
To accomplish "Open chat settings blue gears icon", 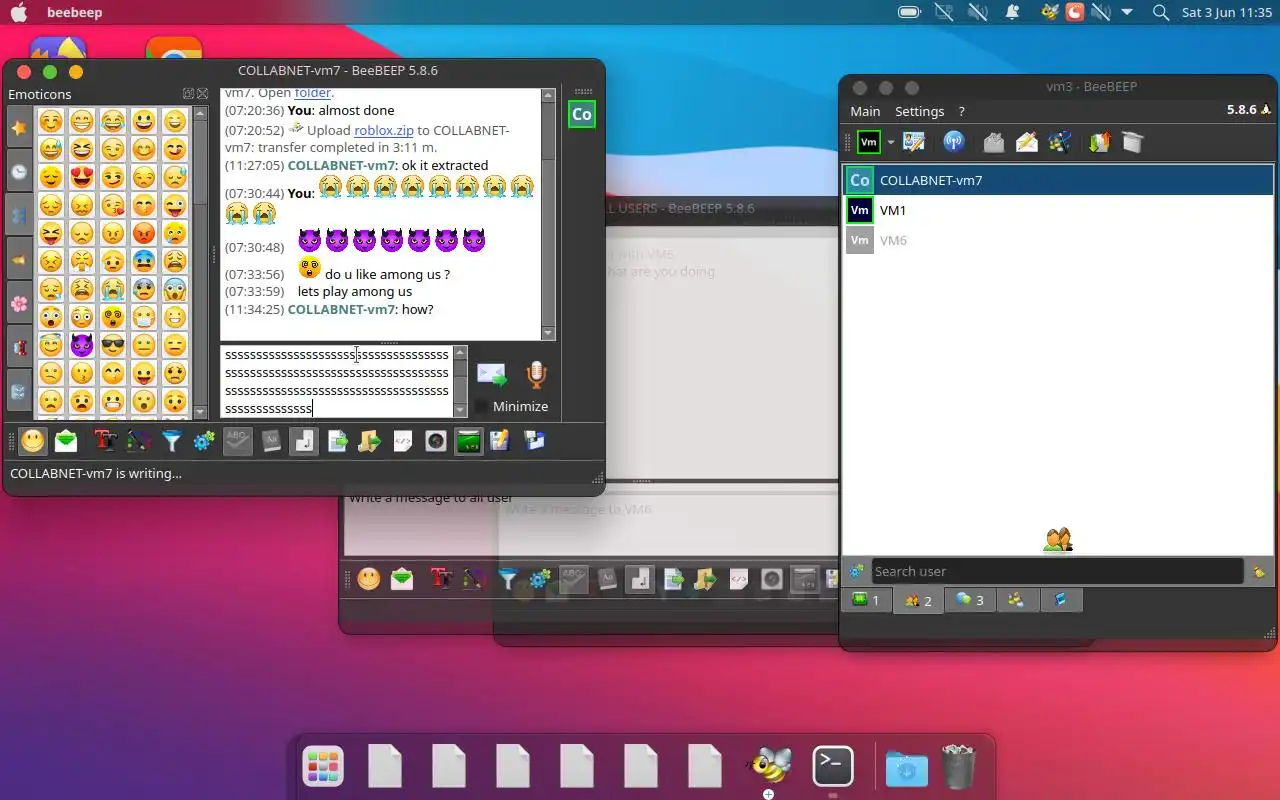I will click(x=204, y=441).
